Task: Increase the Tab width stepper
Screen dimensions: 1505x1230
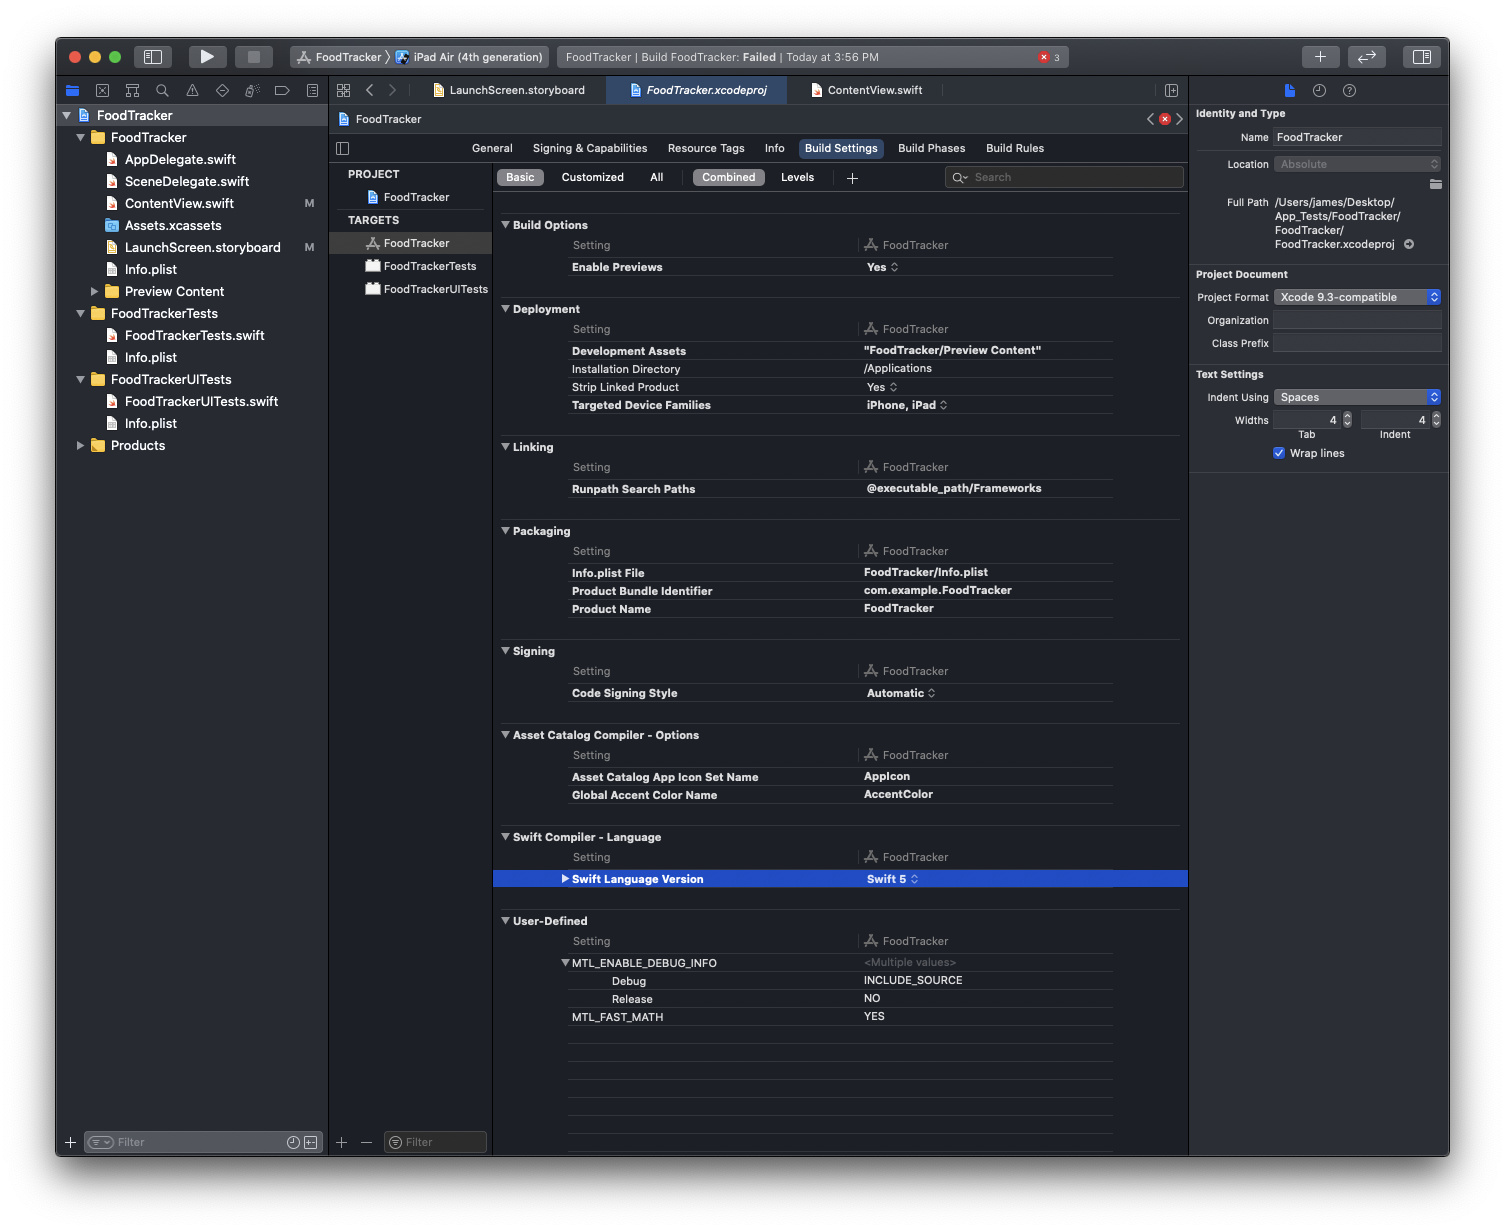Action: point(1347,416)
